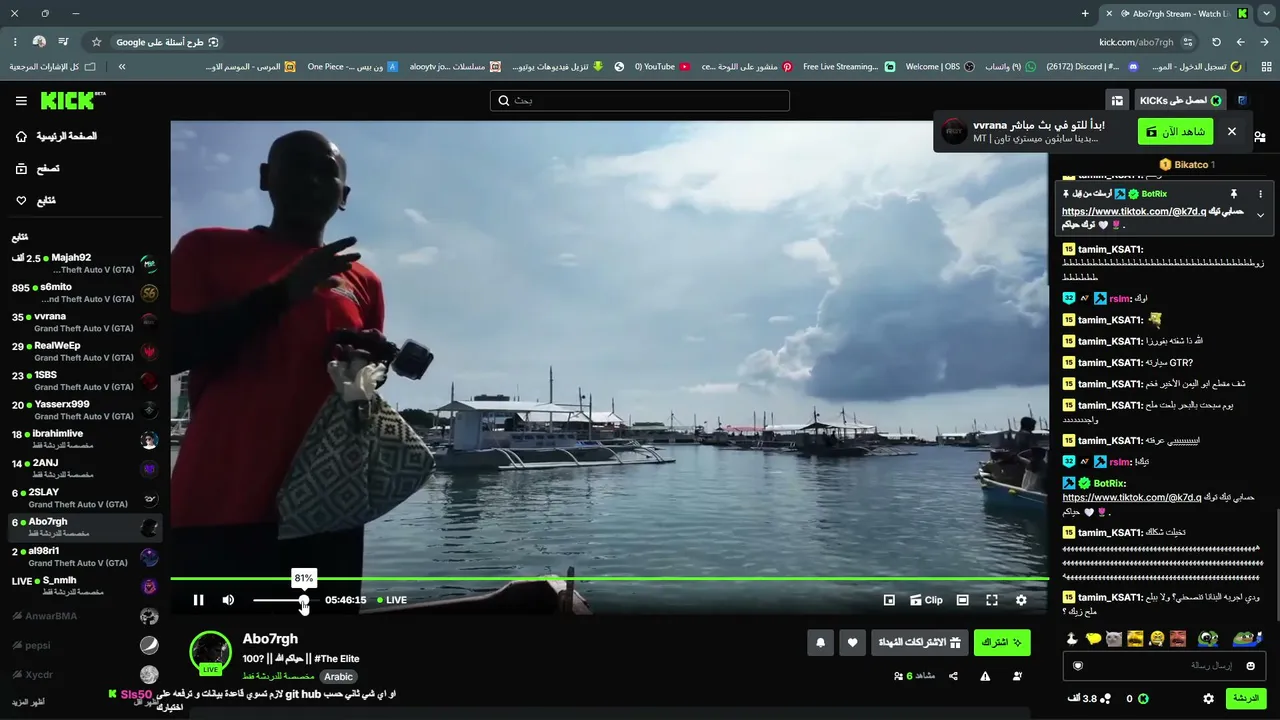
Task: Open Chrome tab search dropdown arrow
Action: (x=1266, y=14)
